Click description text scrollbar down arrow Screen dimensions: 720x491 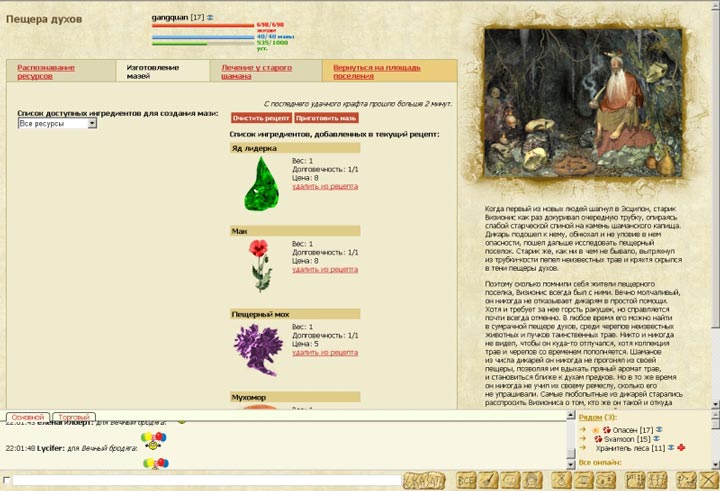[715, 404]
